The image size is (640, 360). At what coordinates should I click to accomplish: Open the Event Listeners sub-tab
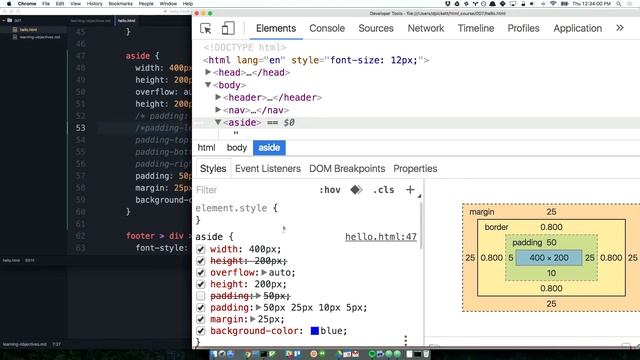tap(268, 169)
